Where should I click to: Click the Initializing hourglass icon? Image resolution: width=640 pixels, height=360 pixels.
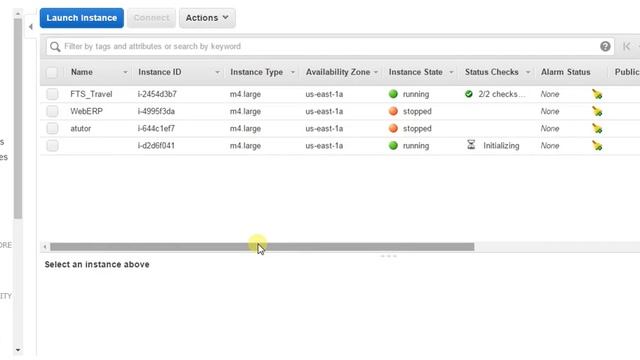tap(471, 145)
